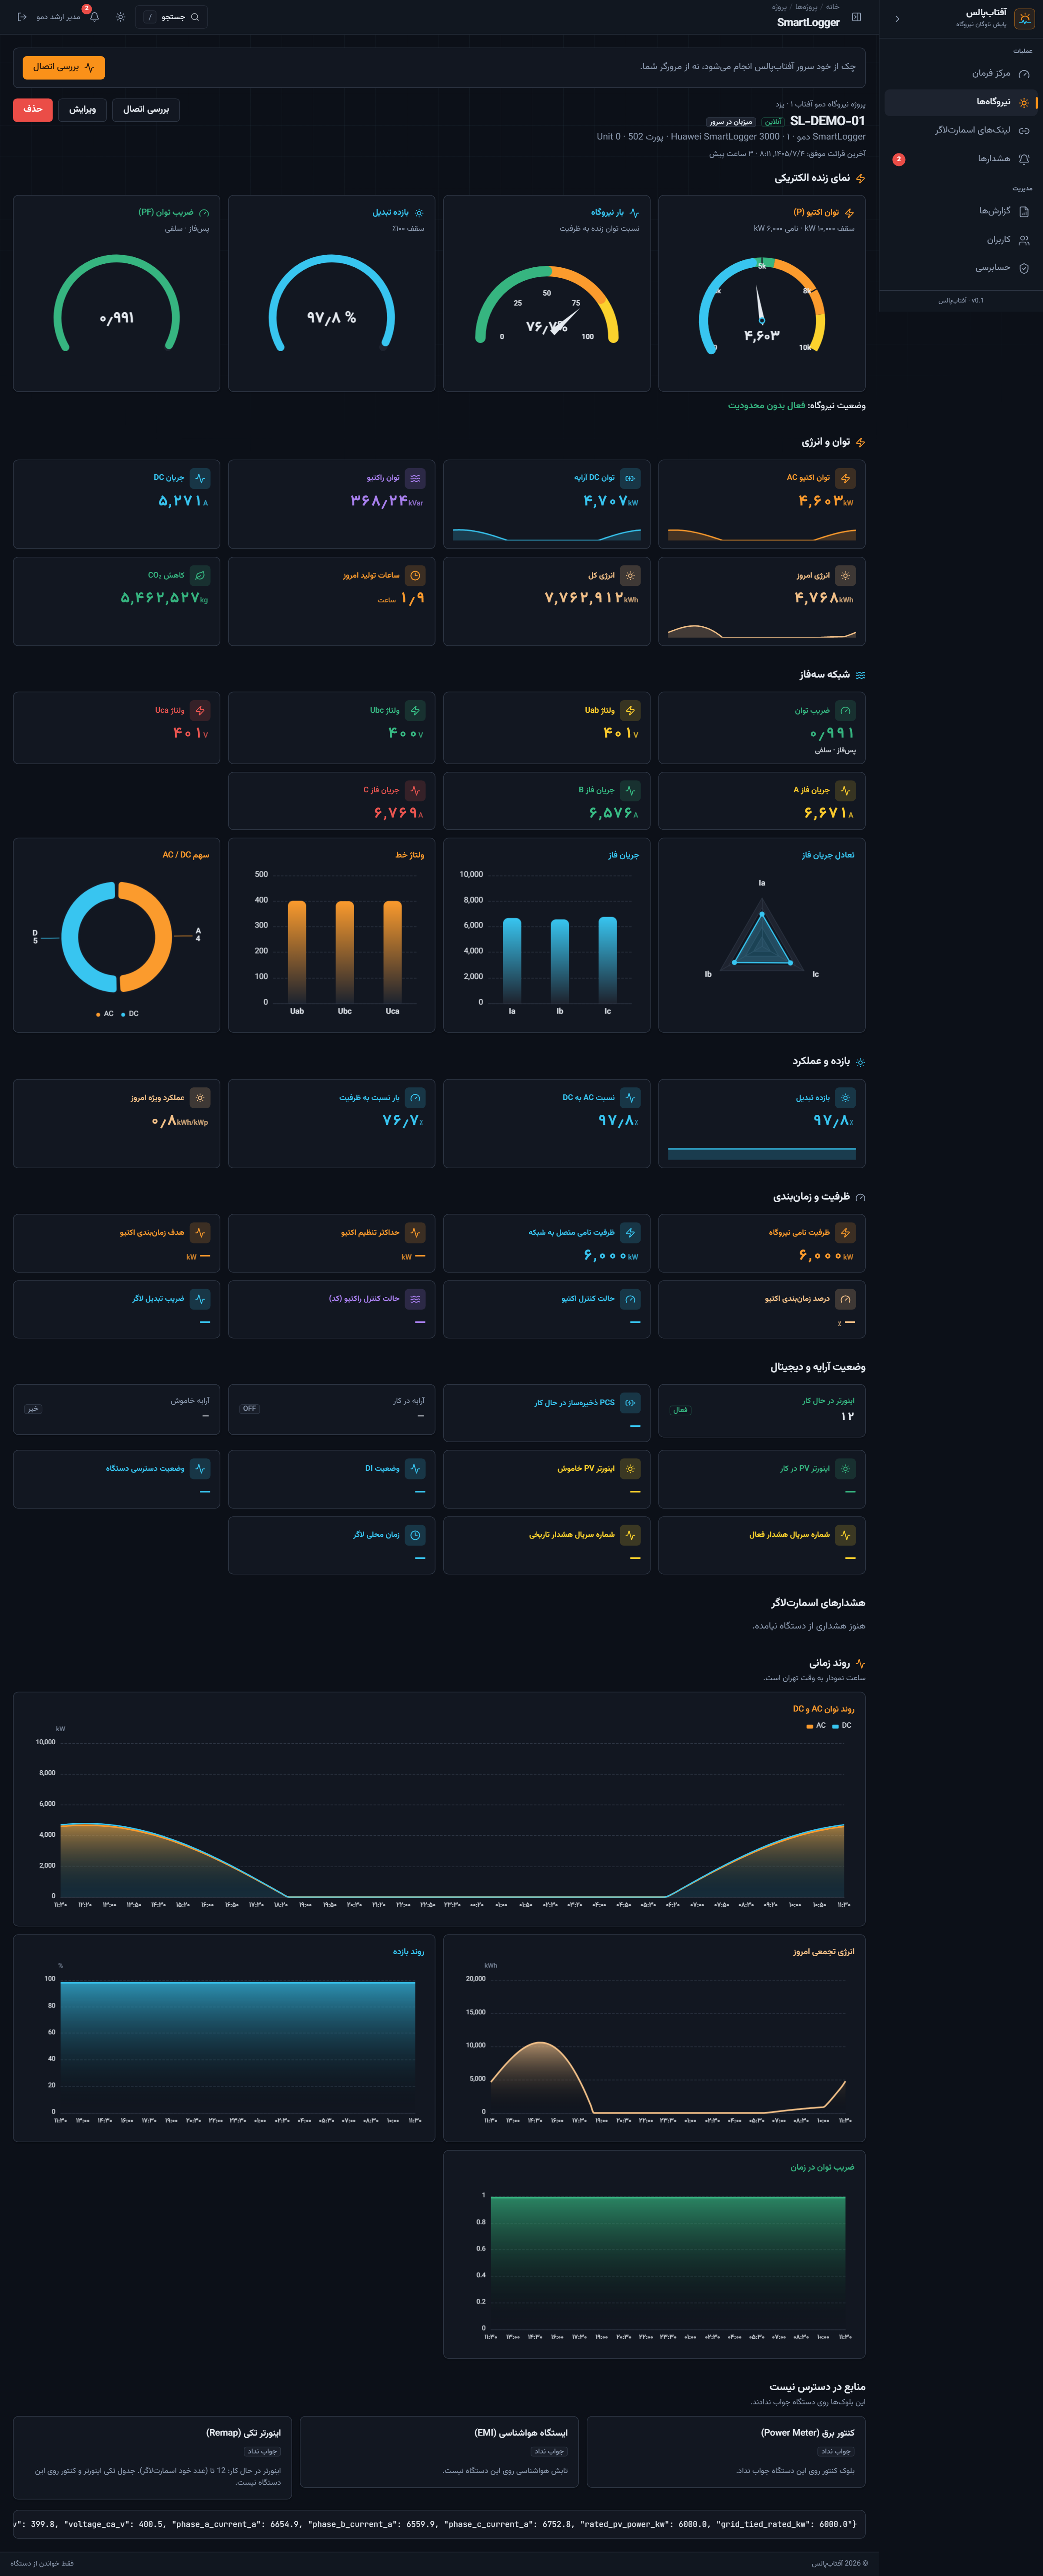Image resolution: width=1043 pixels, height=2576 pixels.
Task: Click the ویرایش edit button
Action: point(82,109)
